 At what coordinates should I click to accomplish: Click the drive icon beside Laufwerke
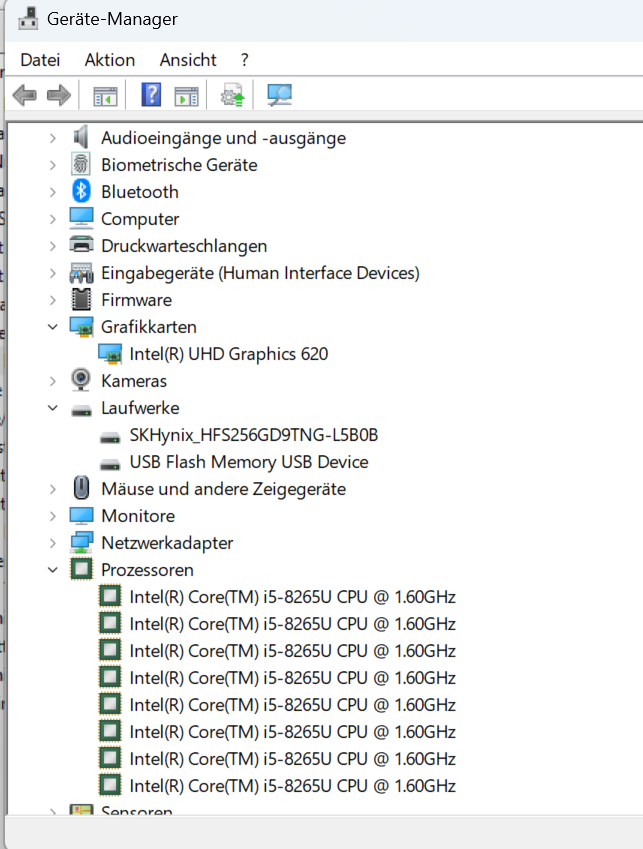[x=81, y=410]
